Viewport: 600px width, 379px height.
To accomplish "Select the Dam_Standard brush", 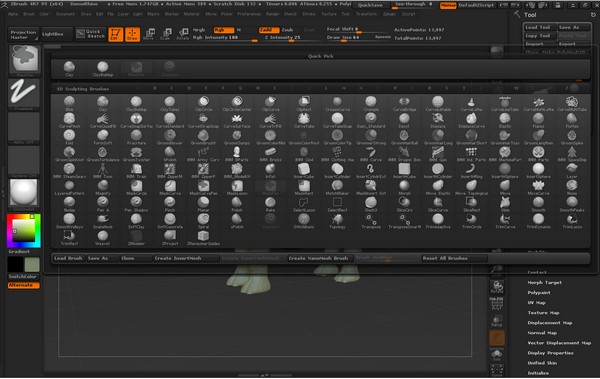I will click(371, 120).
